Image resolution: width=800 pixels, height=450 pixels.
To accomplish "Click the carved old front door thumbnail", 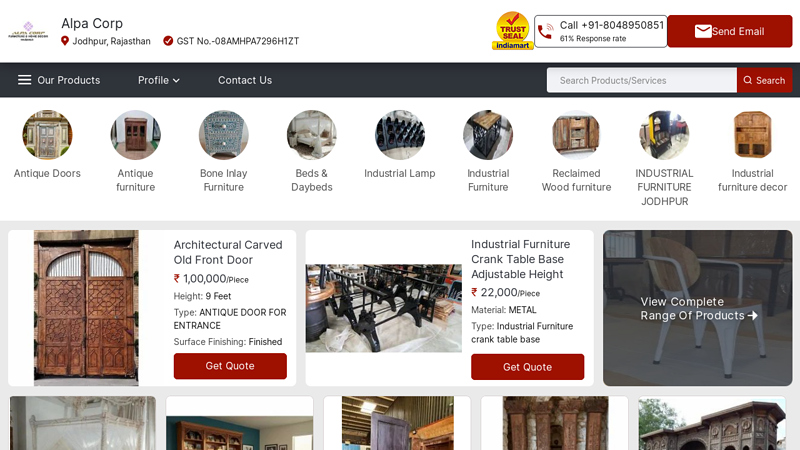I will click(86, 308).
